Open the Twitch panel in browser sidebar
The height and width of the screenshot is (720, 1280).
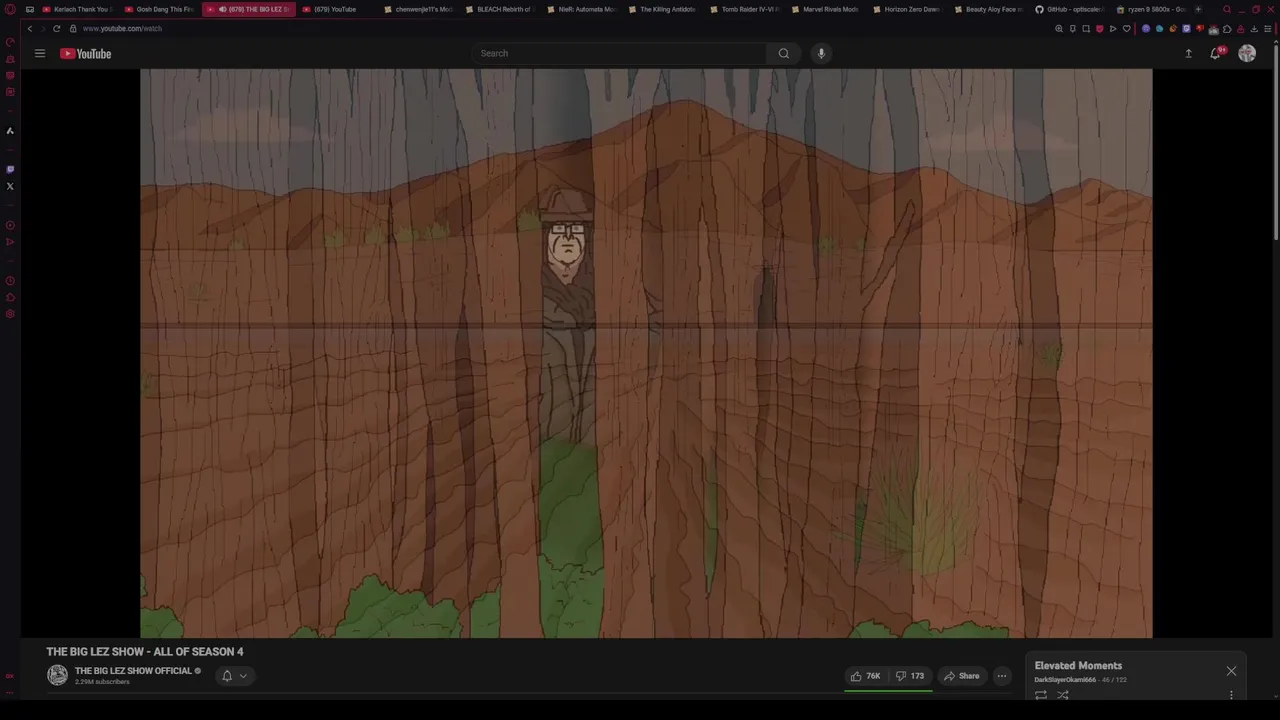pyautogui.click(x=10, y=169)
